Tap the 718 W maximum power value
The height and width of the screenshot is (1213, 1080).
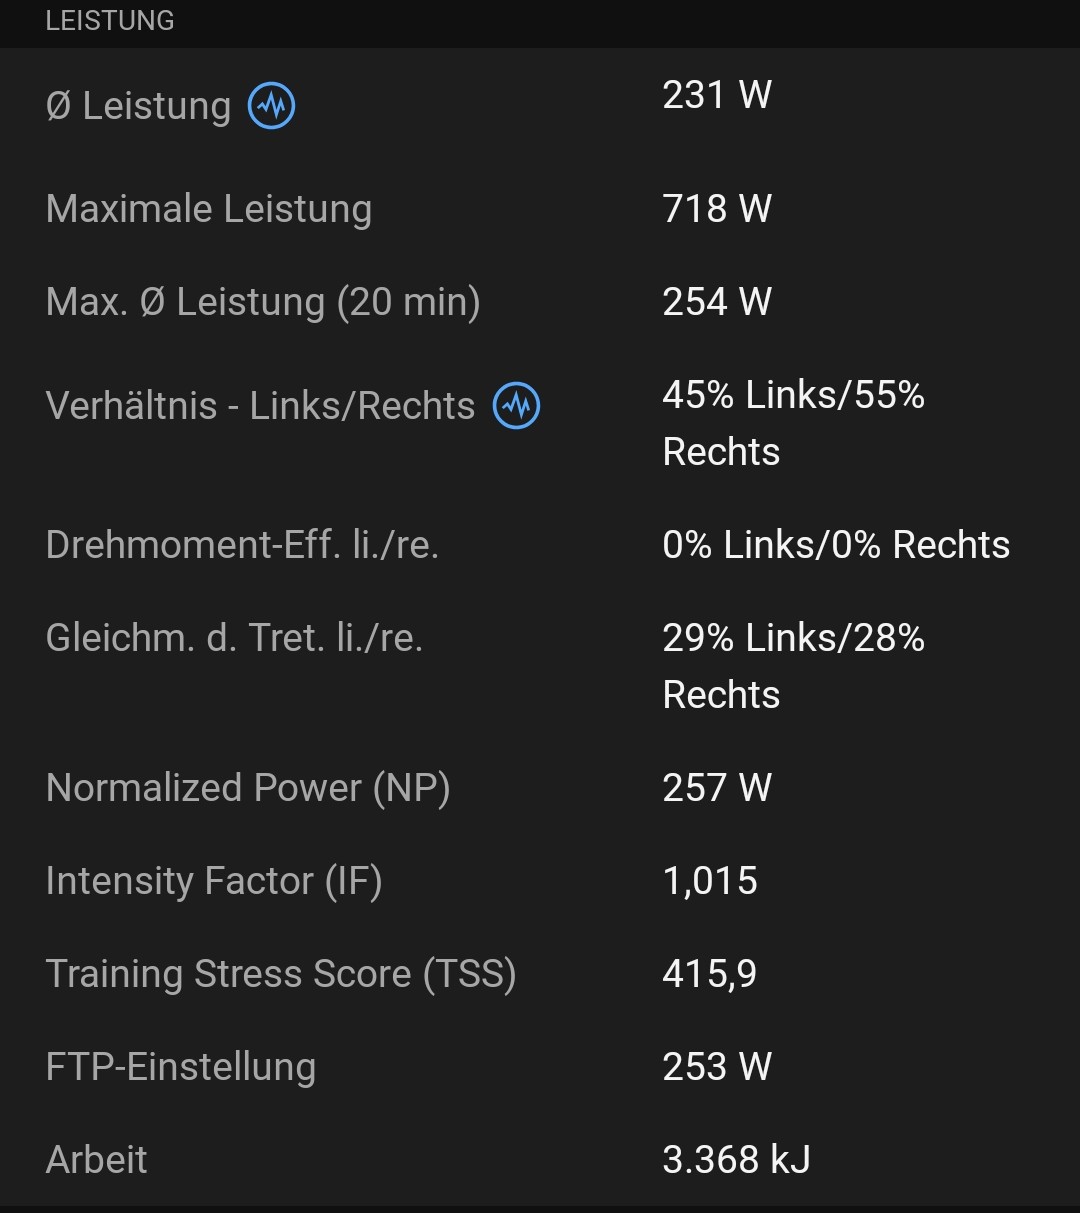click(x=717, y=209)
